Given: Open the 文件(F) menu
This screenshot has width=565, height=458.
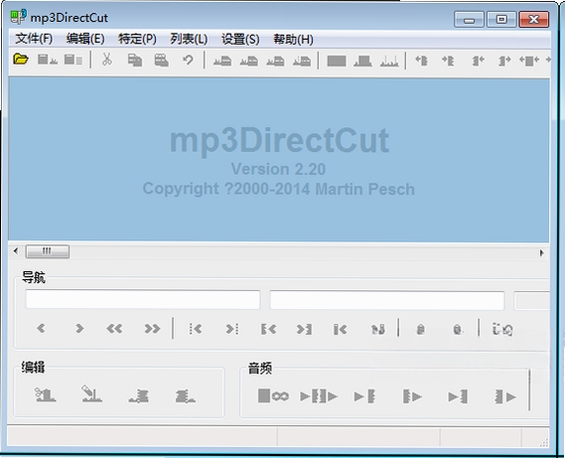Looking at the screenshot, I should tap(34, 39).
